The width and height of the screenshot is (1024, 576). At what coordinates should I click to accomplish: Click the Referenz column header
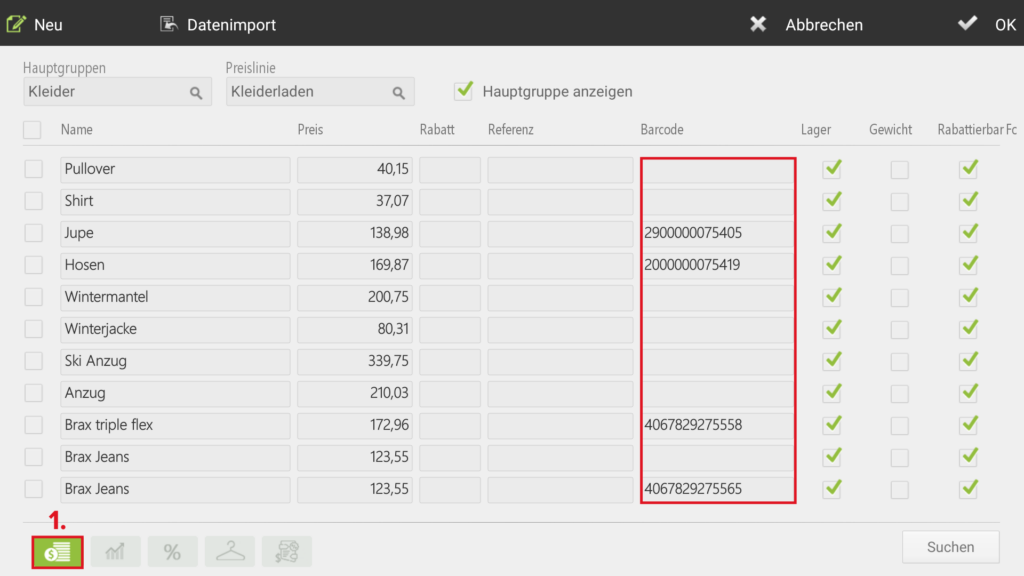pyautogui.click(x=511, y=129)
